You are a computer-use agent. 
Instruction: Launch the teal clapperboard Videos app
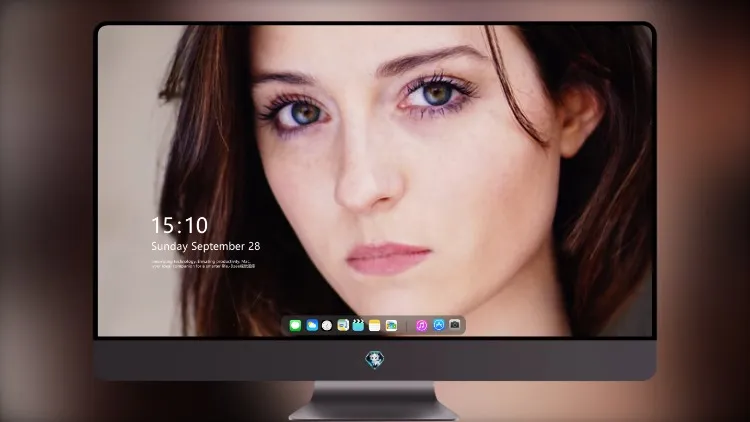(x=358, y=325)
